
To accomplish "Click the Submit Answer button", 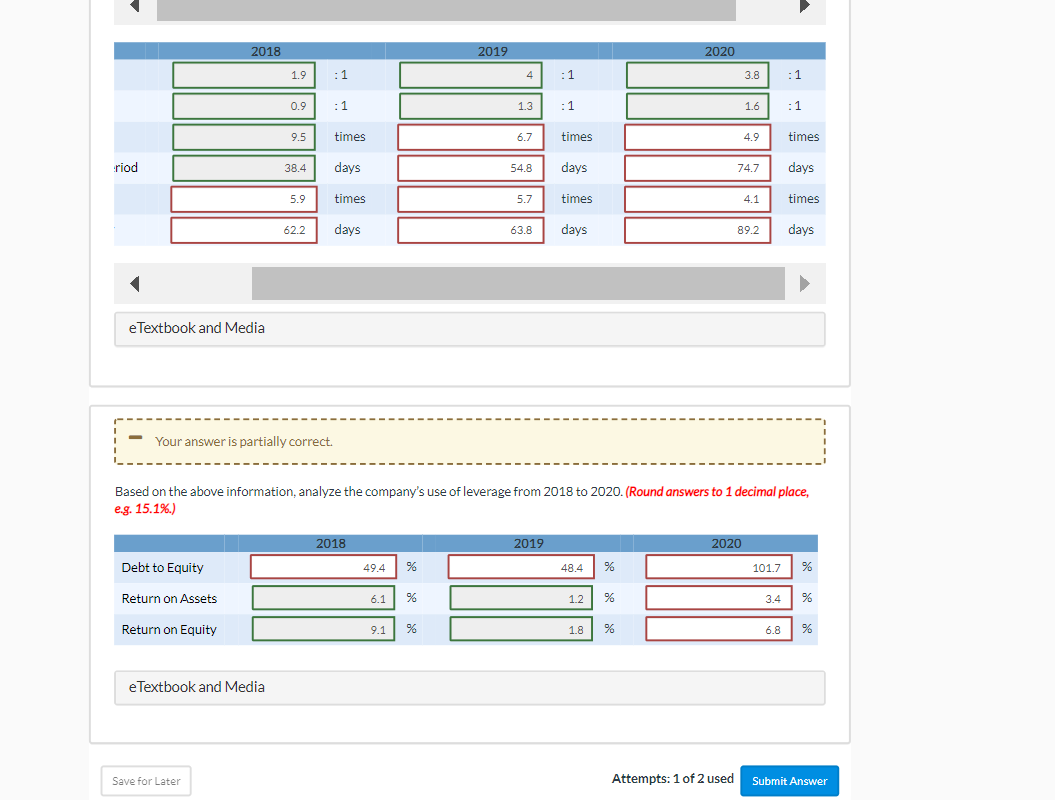I will click(789, 780).
